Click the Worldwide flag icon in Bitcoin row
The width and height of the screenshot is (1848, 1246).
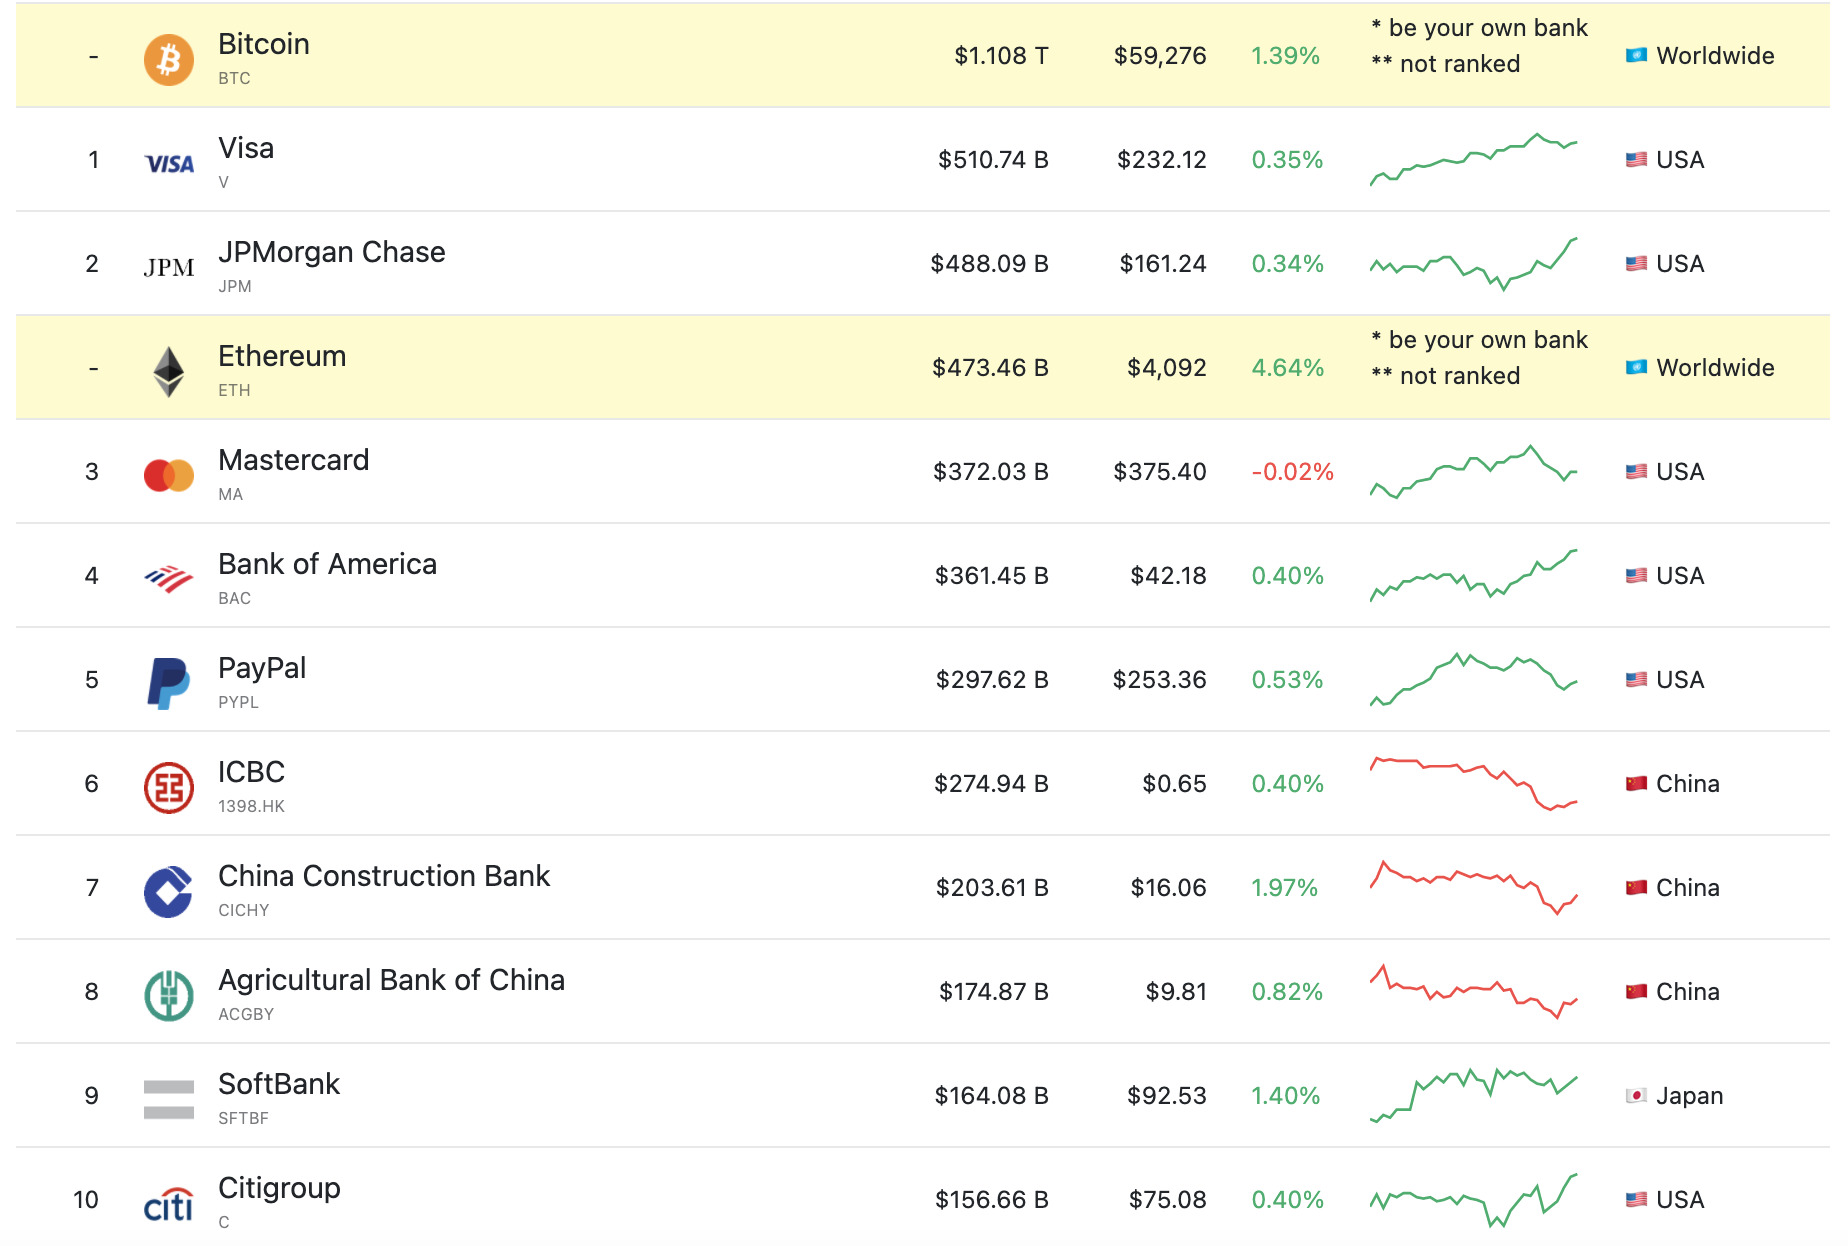pos(1636,55)
